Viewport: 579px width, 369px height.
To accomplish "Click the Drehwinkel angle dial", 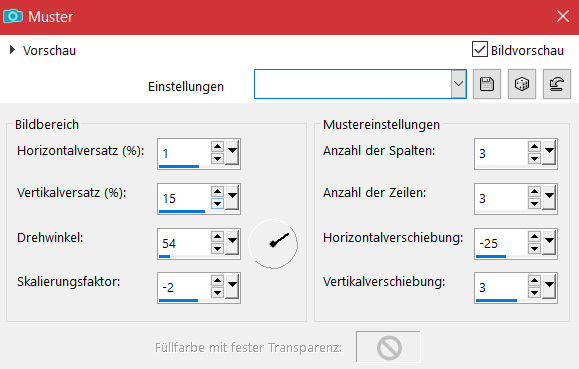I will pos(274,244).
